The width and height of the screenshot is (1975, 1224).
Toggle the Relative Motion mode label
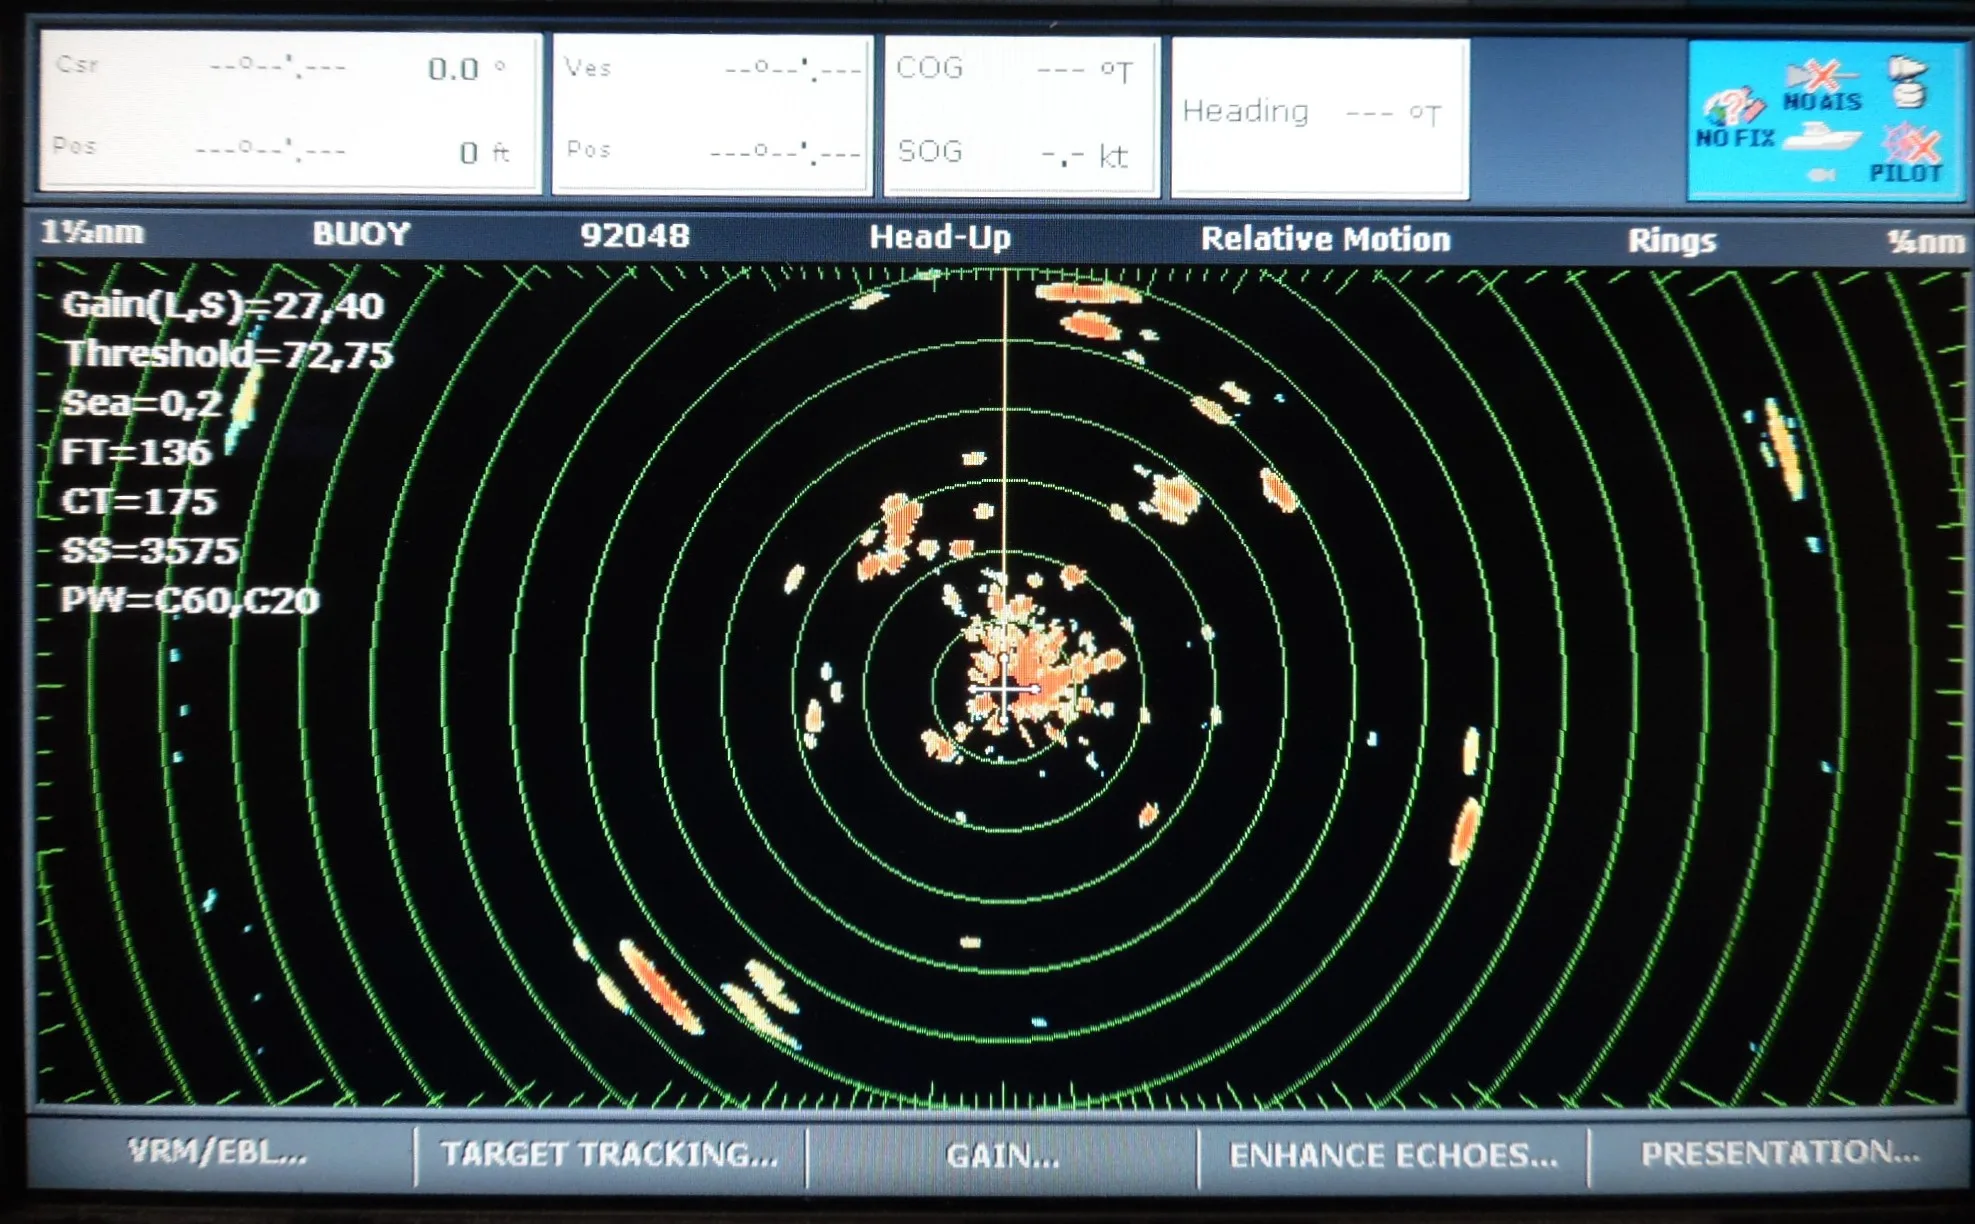pos(1325,239)
